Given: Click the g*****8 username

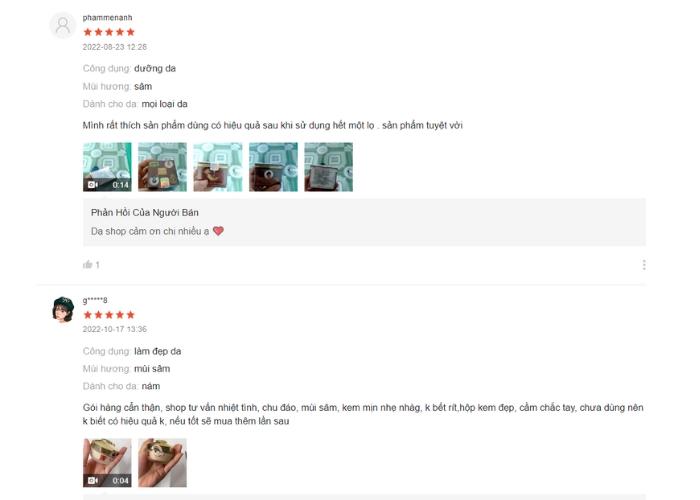Looking at the screenshot, I should (x=95, y=300).
